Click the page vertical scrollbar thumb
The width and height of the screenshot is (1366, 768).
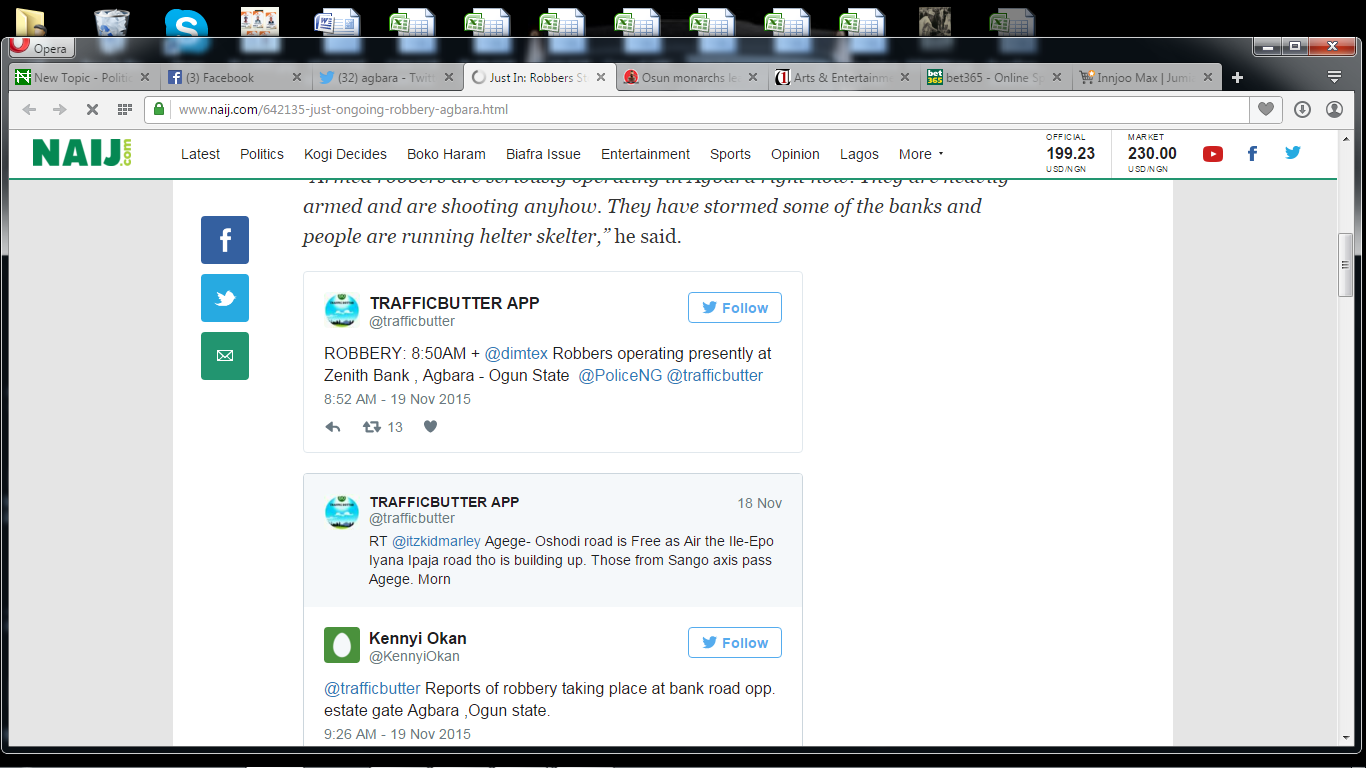(x=1346, y=265)
